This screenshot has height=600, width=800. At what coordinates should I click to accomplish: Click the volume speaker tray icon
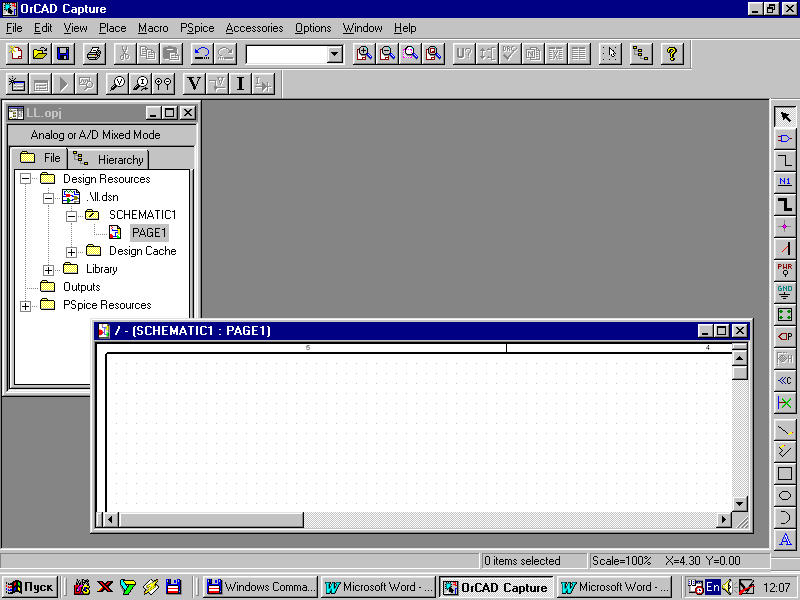click(x=728, y=587)
